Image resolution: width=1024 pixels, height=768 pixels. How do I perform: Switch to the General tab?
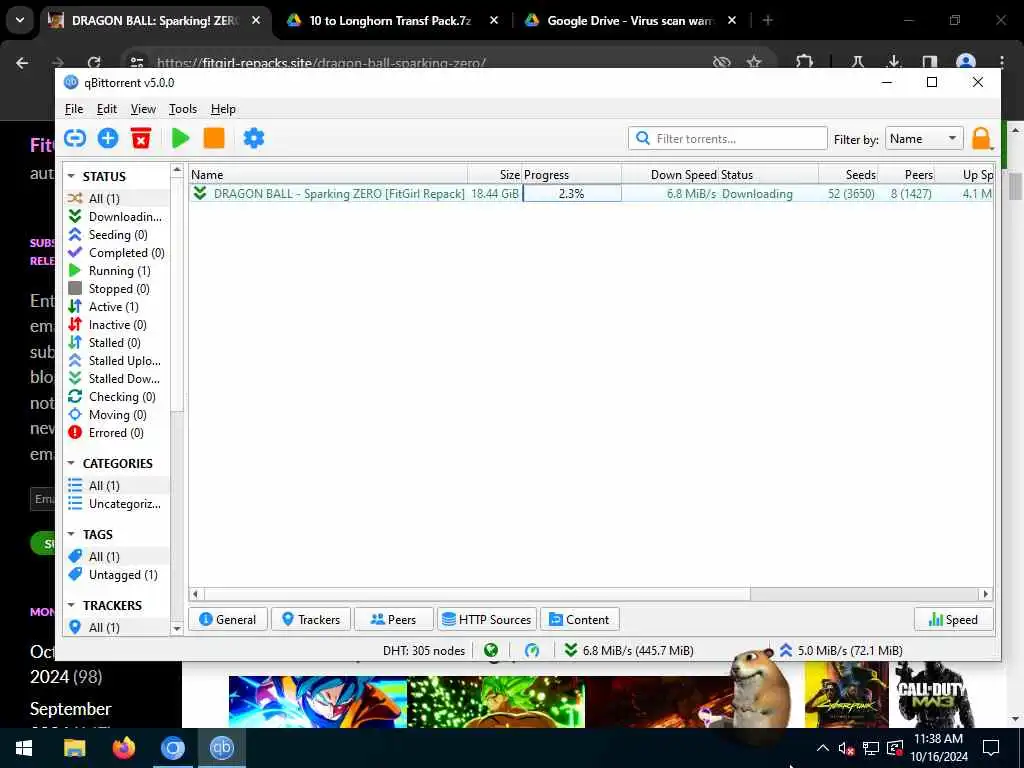(x=228, y=619)
